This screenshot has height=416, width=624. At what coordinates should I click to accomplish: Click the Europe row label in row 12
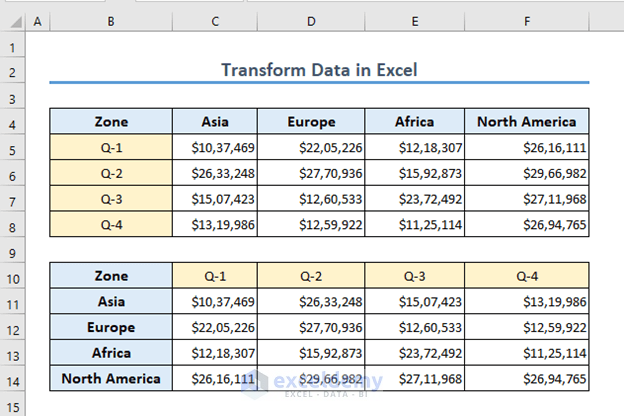point(111,327)
